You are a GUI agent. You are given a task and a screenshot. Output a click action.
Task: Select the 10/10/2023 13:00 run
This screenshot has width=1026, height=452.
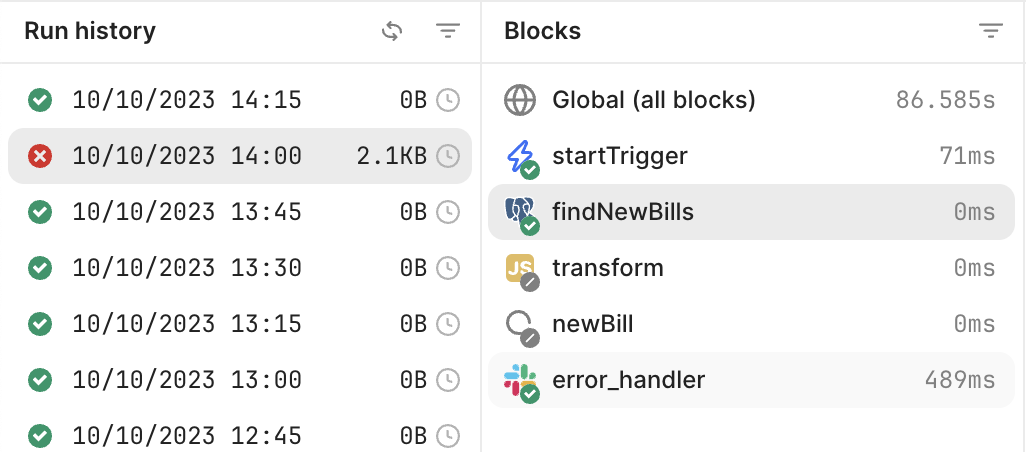tap(239, 379)
